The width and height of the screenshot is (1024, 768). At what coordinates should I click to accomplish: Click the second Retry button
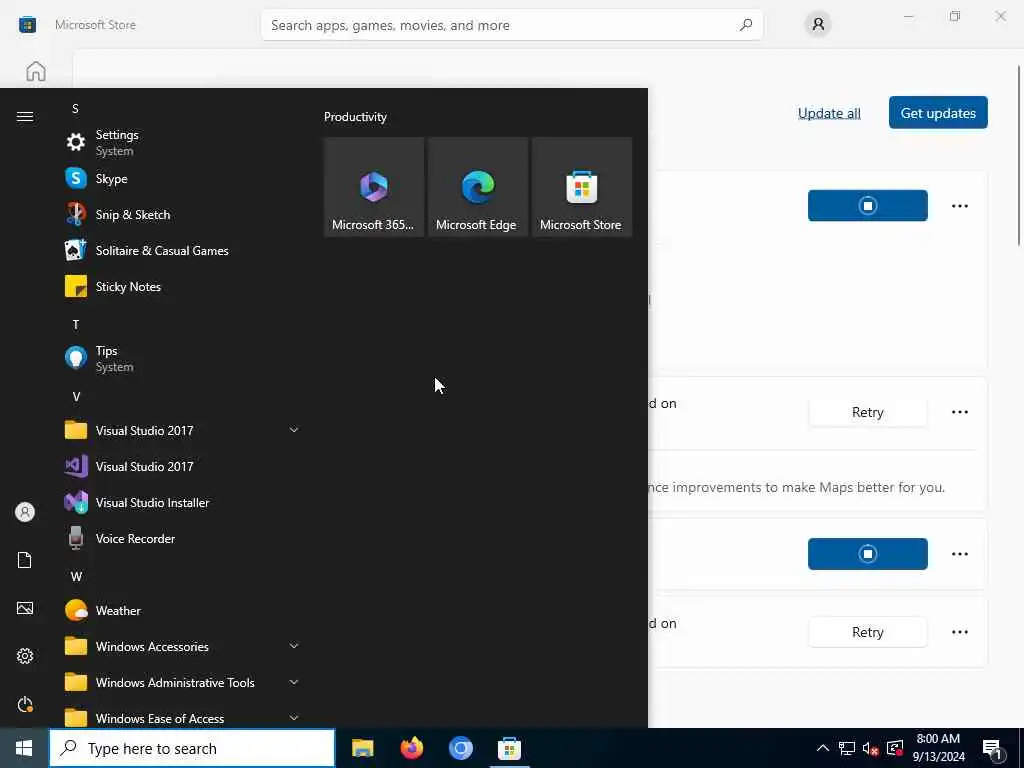point(867,632)
